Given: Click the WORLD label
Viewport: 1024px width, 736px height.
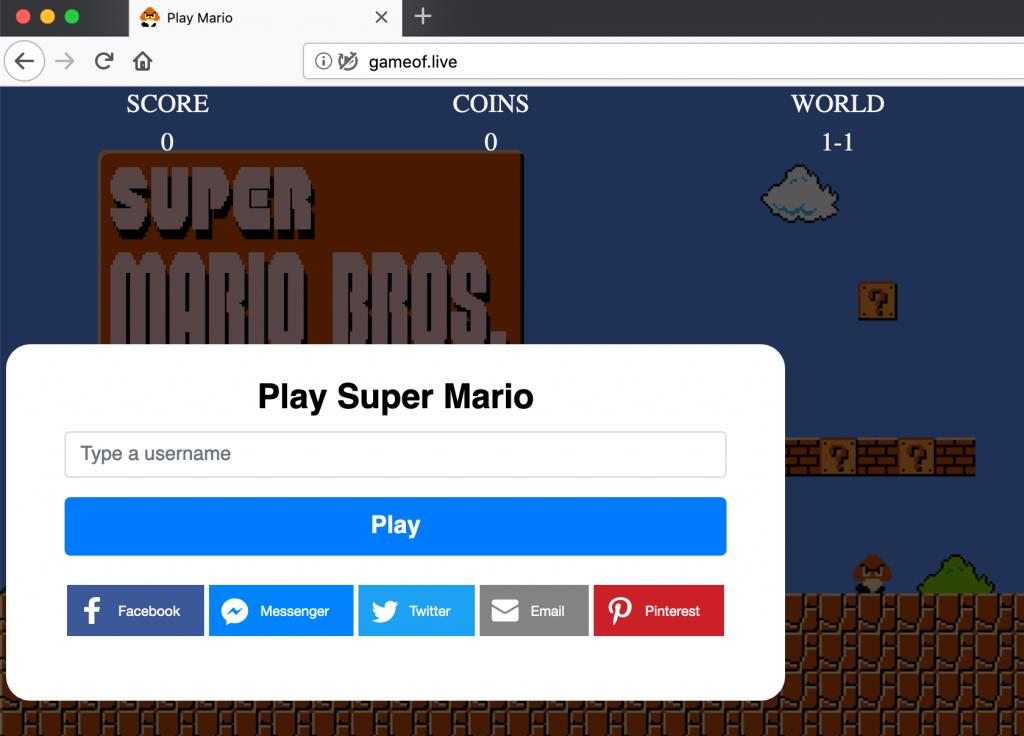Looking at the screenshot, I should [x=838, y=104].
